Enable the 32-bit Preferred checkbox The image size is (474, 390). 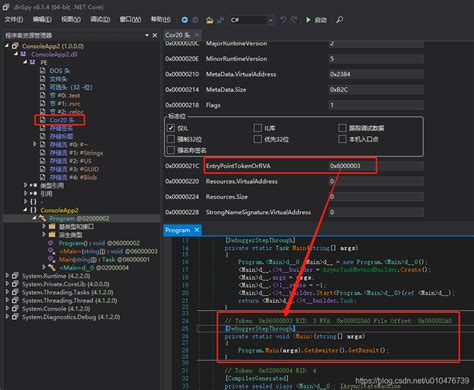(257, 139)
